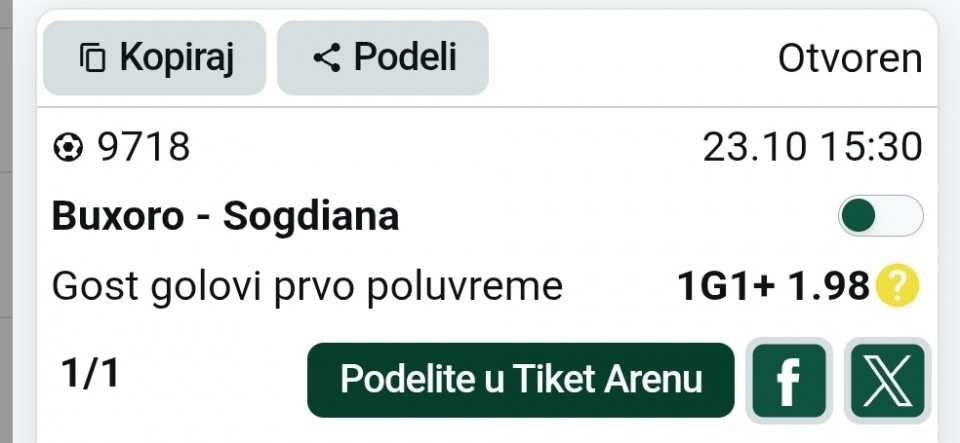This screenshot has width=960, height=443.
Task: Open the Sogdiana away team name
Action: coord(310,216)
